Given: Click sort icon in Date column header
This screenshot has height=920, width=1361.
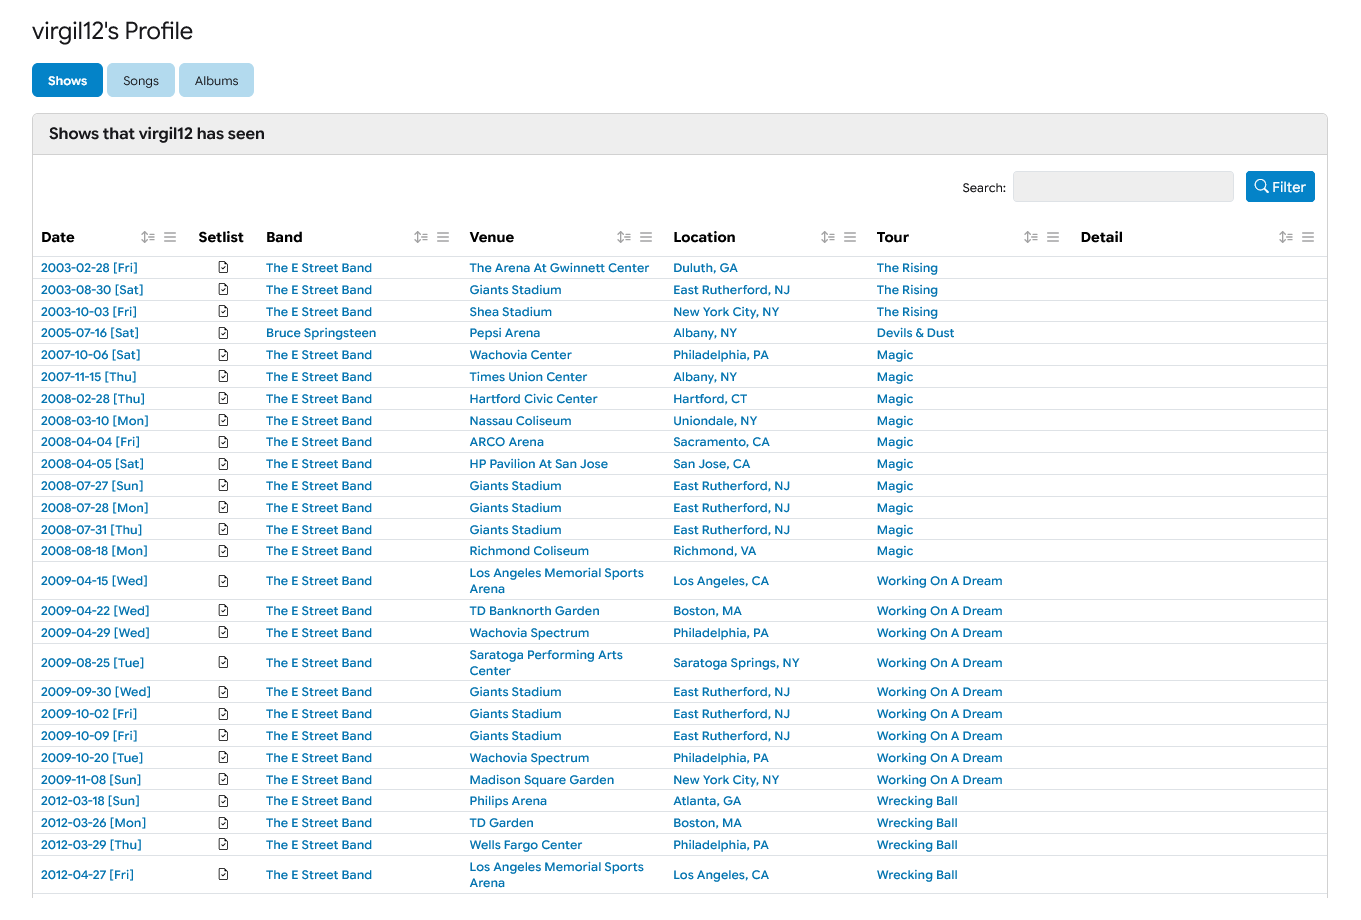Looking at the screenshot, I should click(x=148, y=237).
